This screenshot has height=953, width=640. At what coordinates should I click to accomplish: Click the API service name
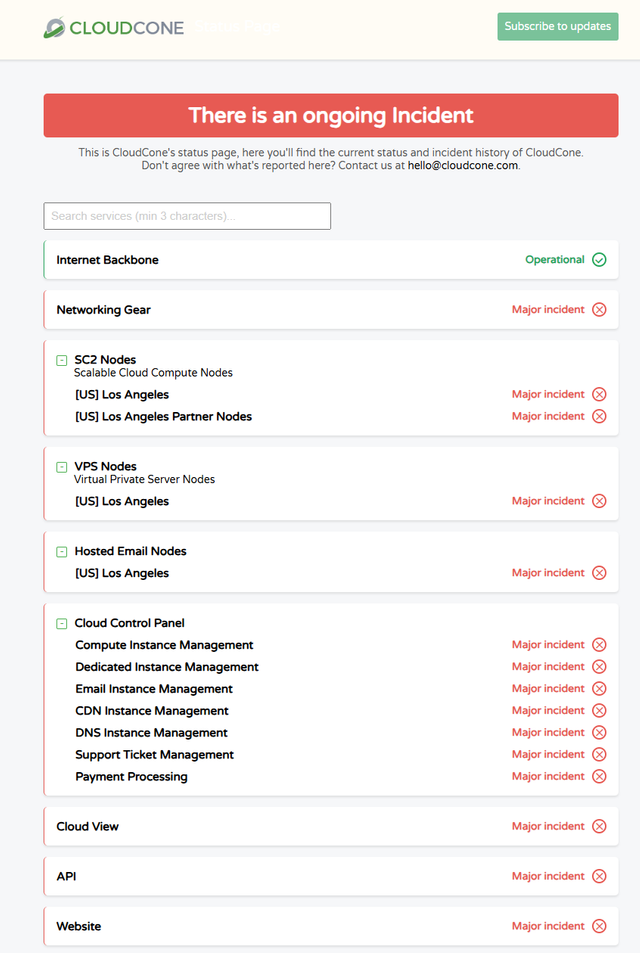point(66,876)
